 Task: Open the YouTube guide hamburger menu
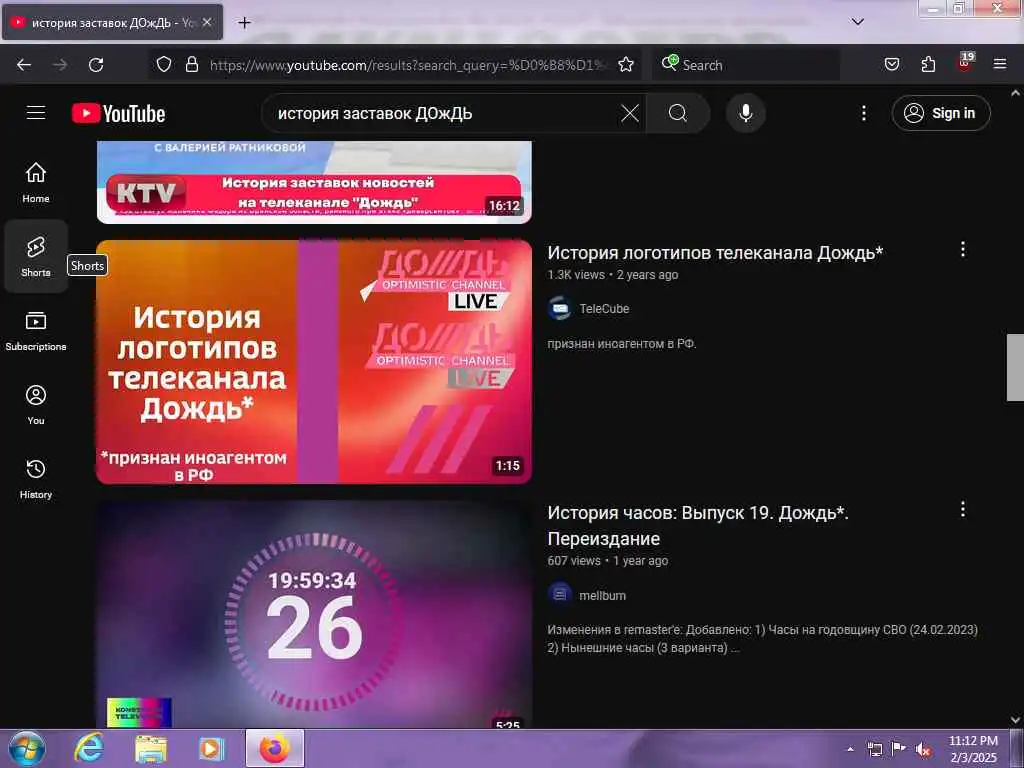click(36, 113)
